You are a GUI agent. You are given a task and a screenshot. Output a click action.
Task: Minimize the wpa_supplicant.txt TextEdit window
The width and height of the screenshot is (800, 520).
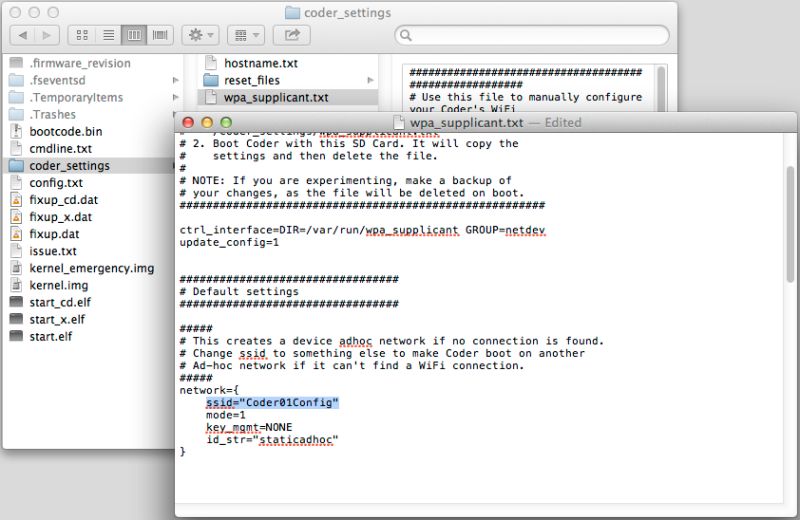tap(207, 122)
